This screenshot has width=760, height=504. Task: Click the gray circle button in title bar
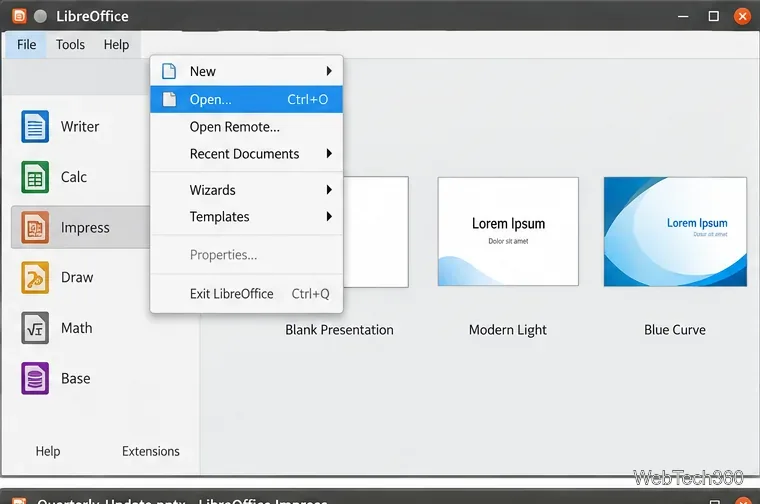41,16
